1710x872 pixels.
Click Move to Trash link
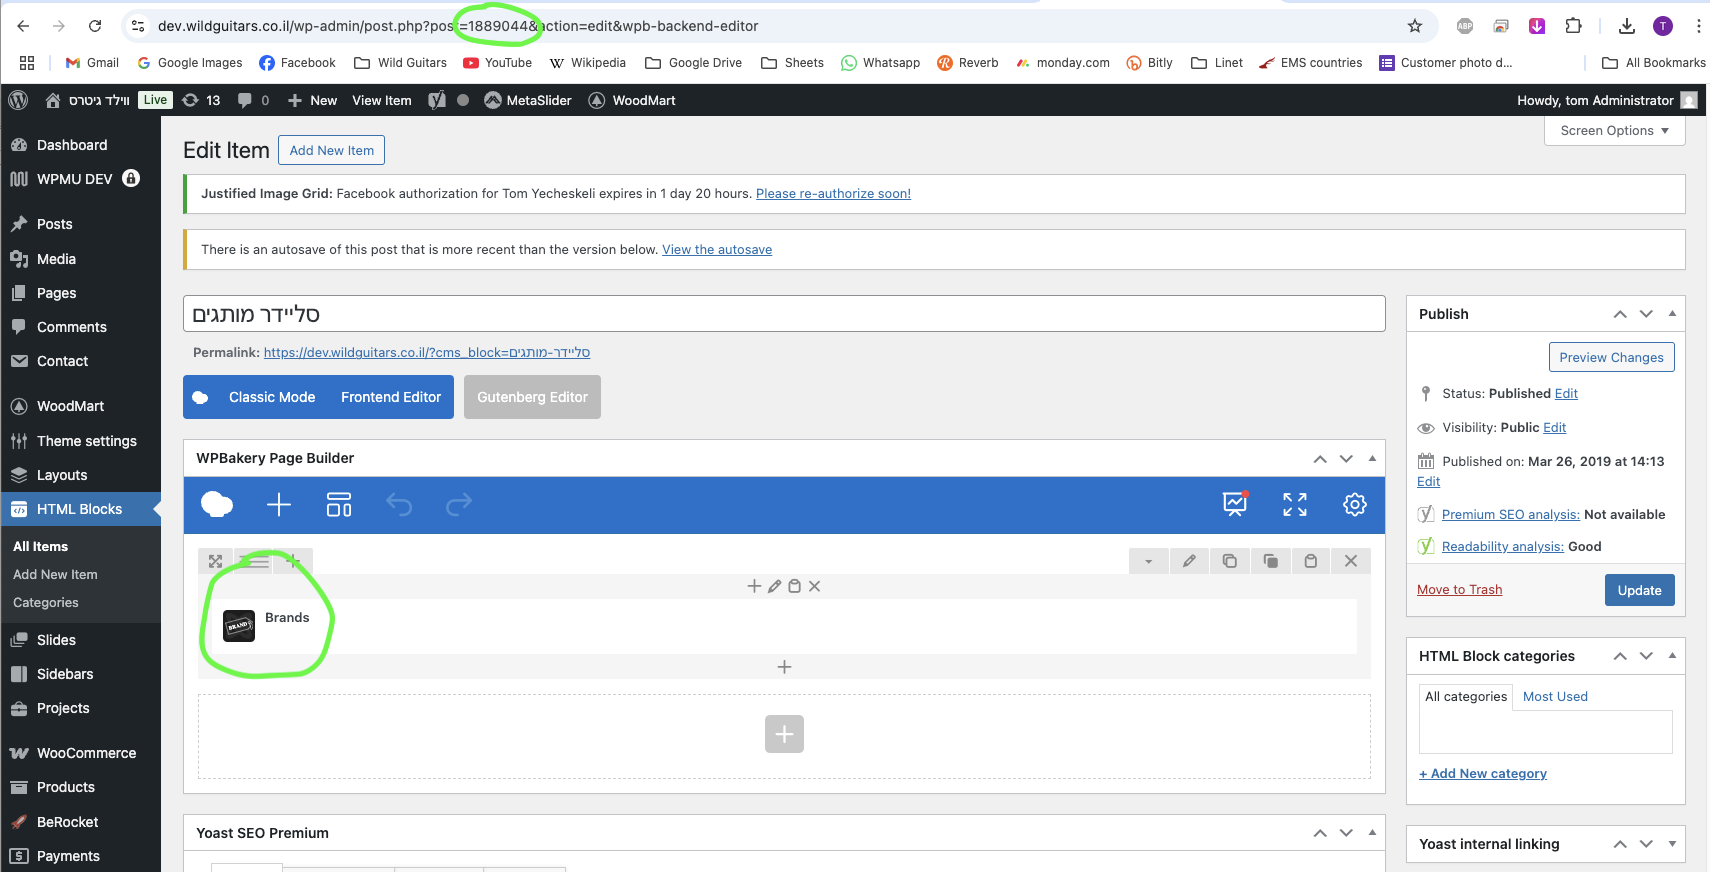tap(1459, 590)
